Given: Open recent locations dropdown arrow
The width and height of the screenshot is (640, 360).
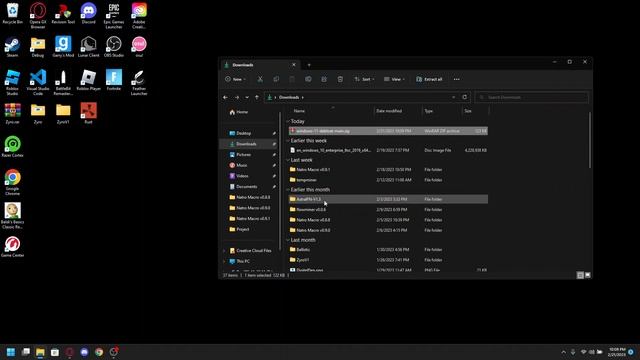Looking at the screenshot, I should coord(247,97).
